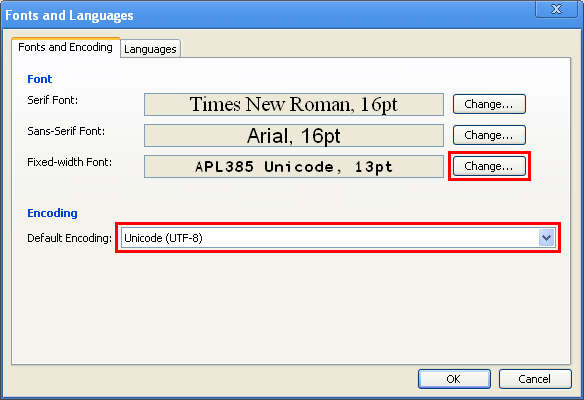Confirm settings with the OK button
The height and width of the screenshot is (400, 584).
(454, 379)
